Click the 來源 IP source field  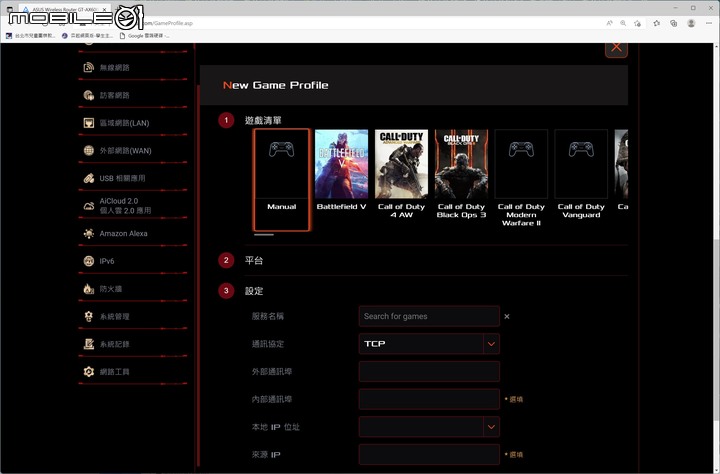pyautogui.click(x=429, y=454)
